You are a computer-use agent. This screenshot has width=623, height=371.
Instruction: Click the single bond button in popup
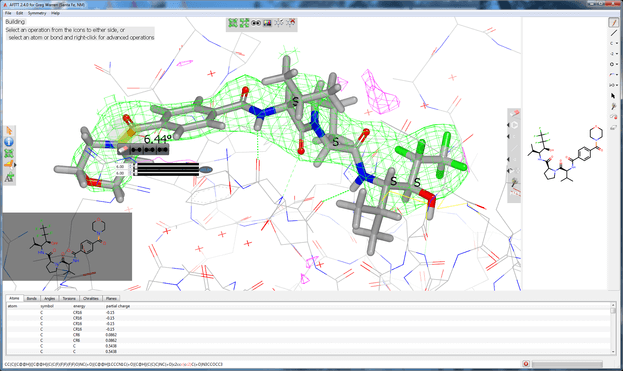[x=136, y=150]
